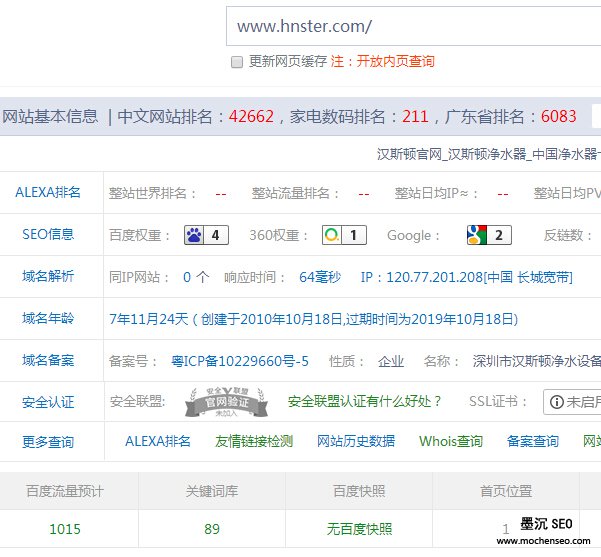Click the 关键词库 column header
This screenshot has width=601, height=557.
pos(212,491)
